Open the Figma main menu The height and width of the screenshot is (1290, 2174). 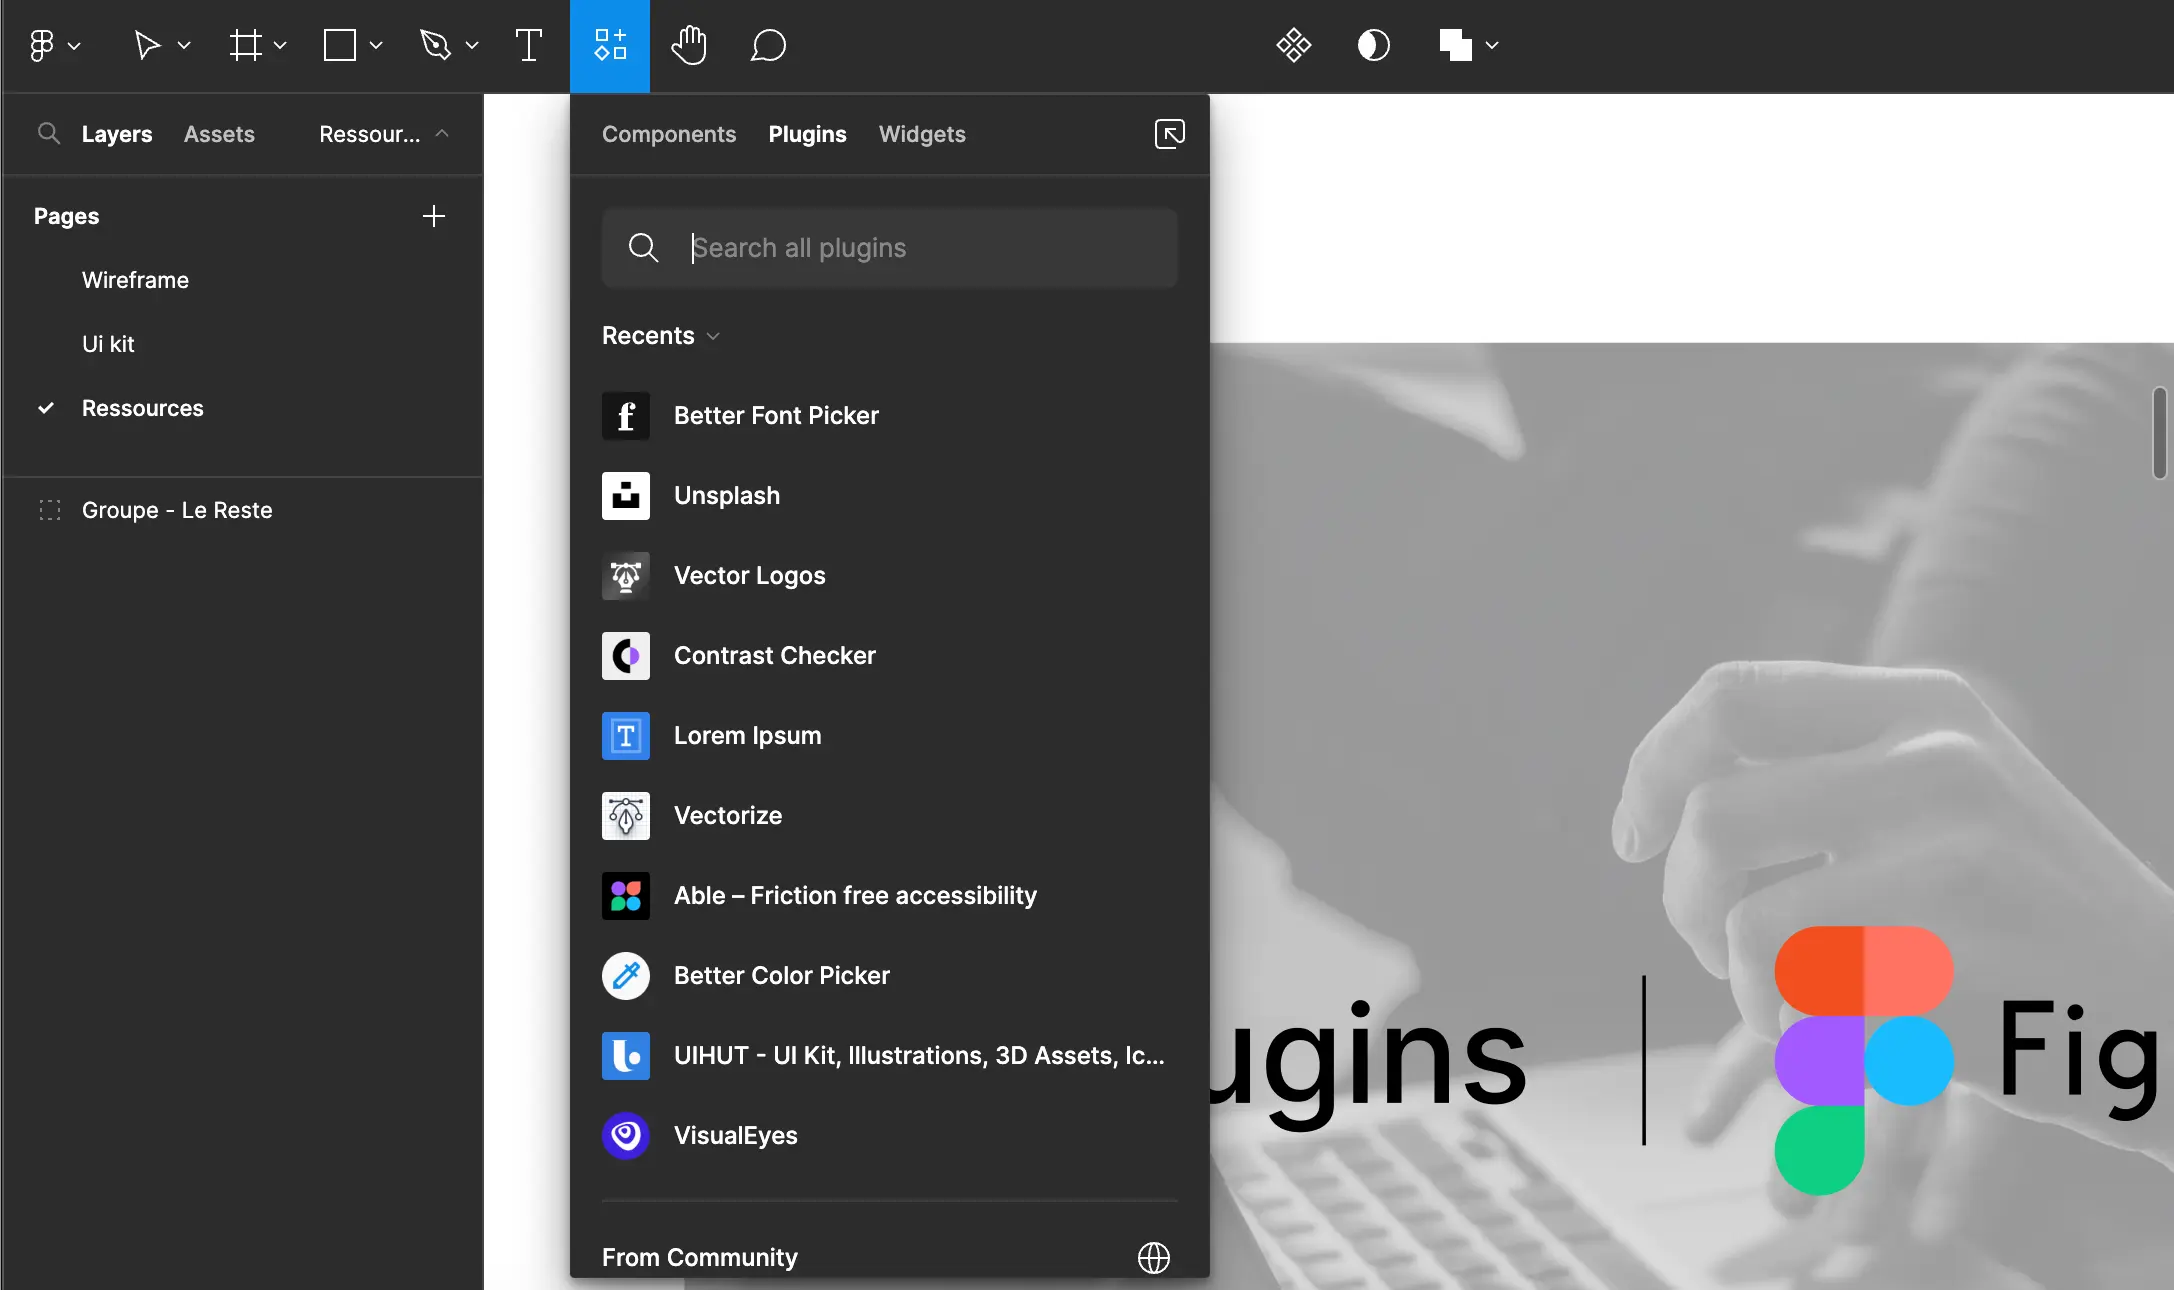click(x=41, y=45)
